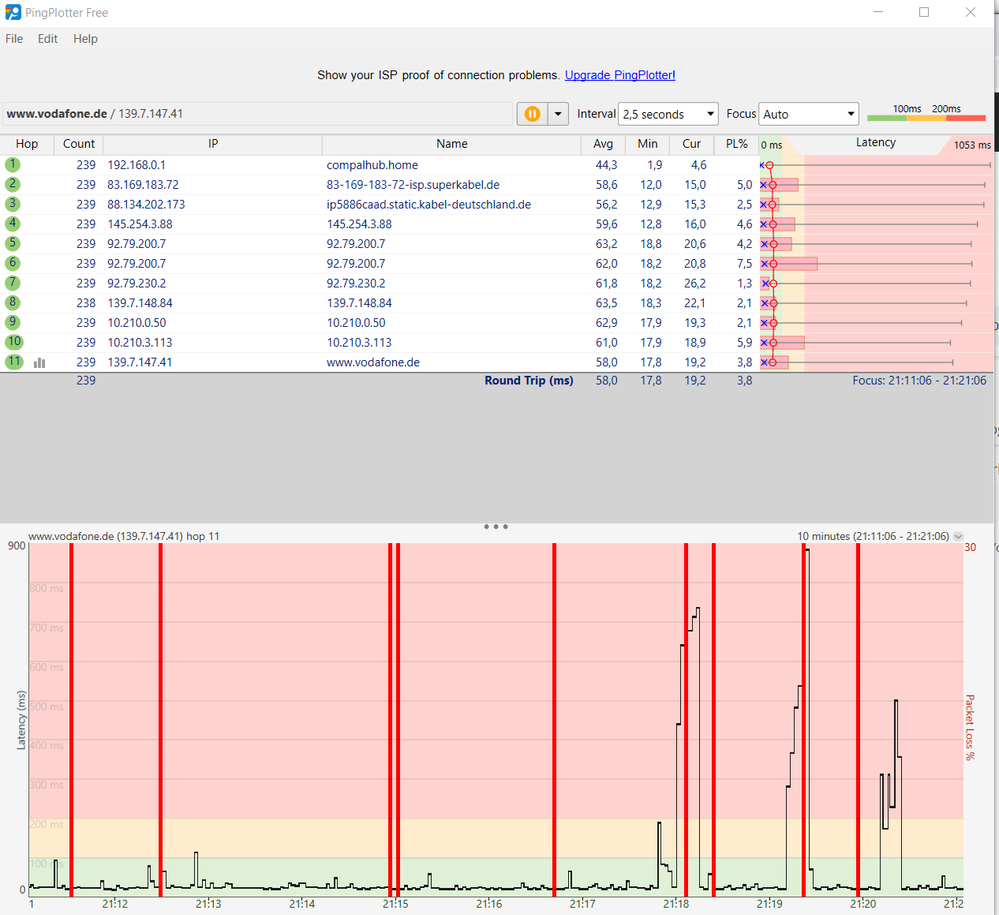
Task: Click the Cur column header
Action: pyautogui.click(x=691, y=144)
